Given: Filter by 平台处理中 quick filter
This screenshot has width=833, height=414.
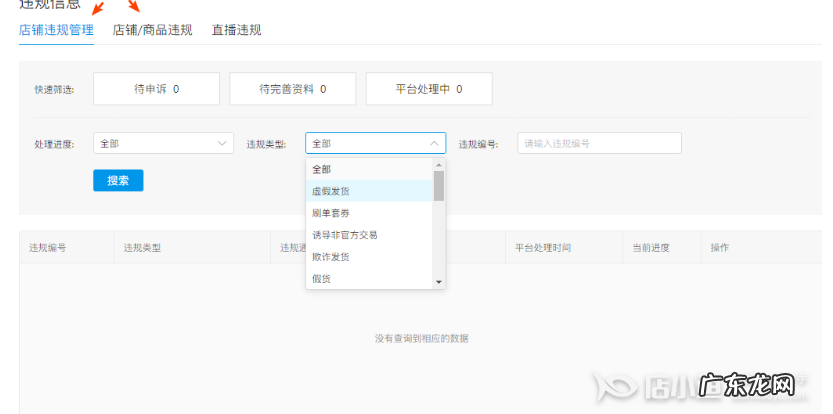Looking at the screenshot, I should pos(429,89).
